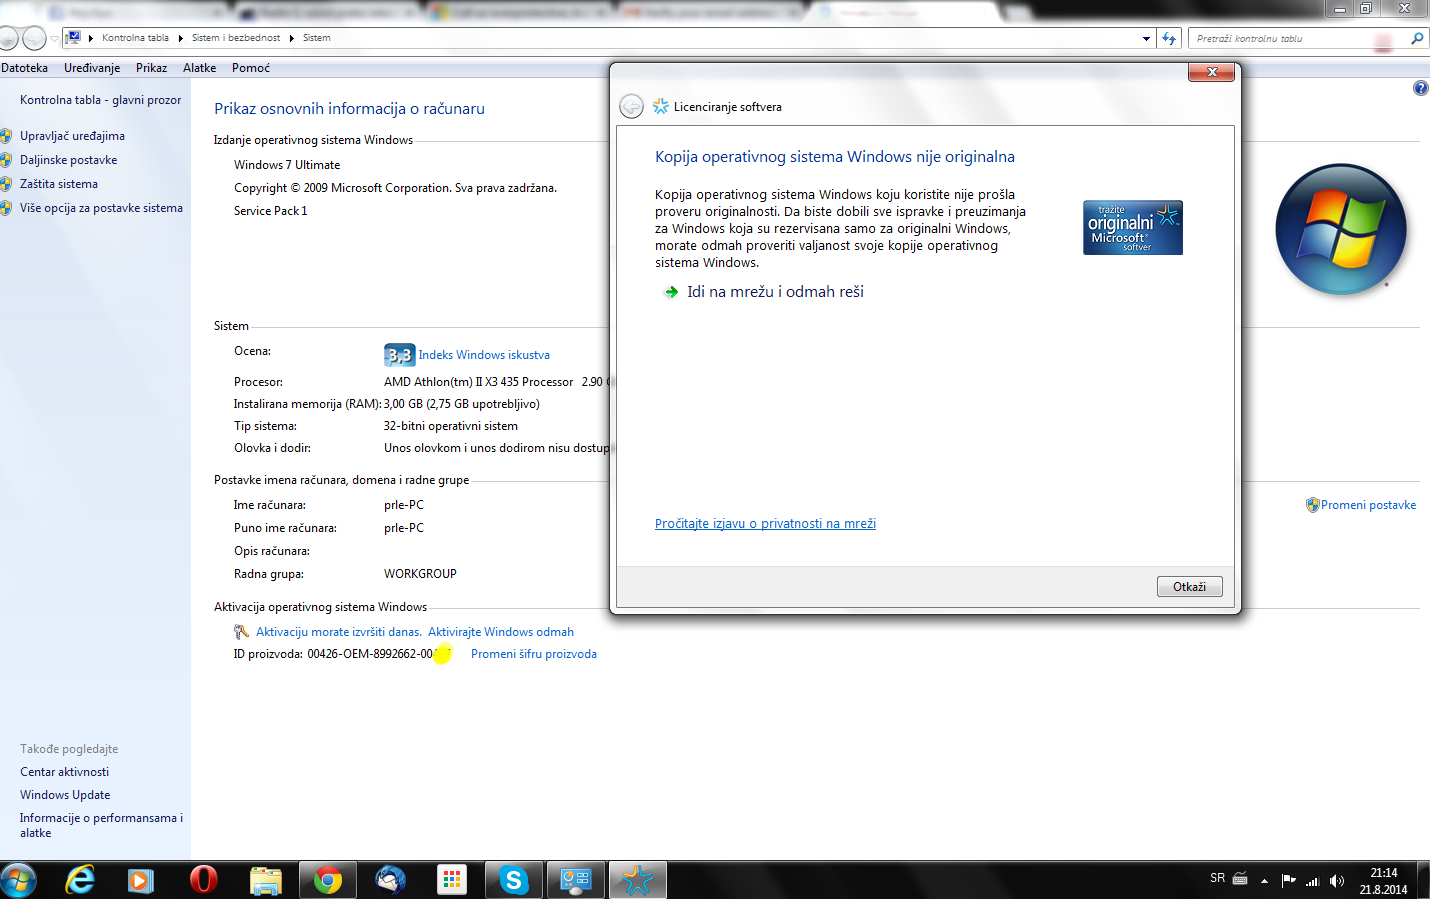Open the Prikaz menu

(151, 68)
